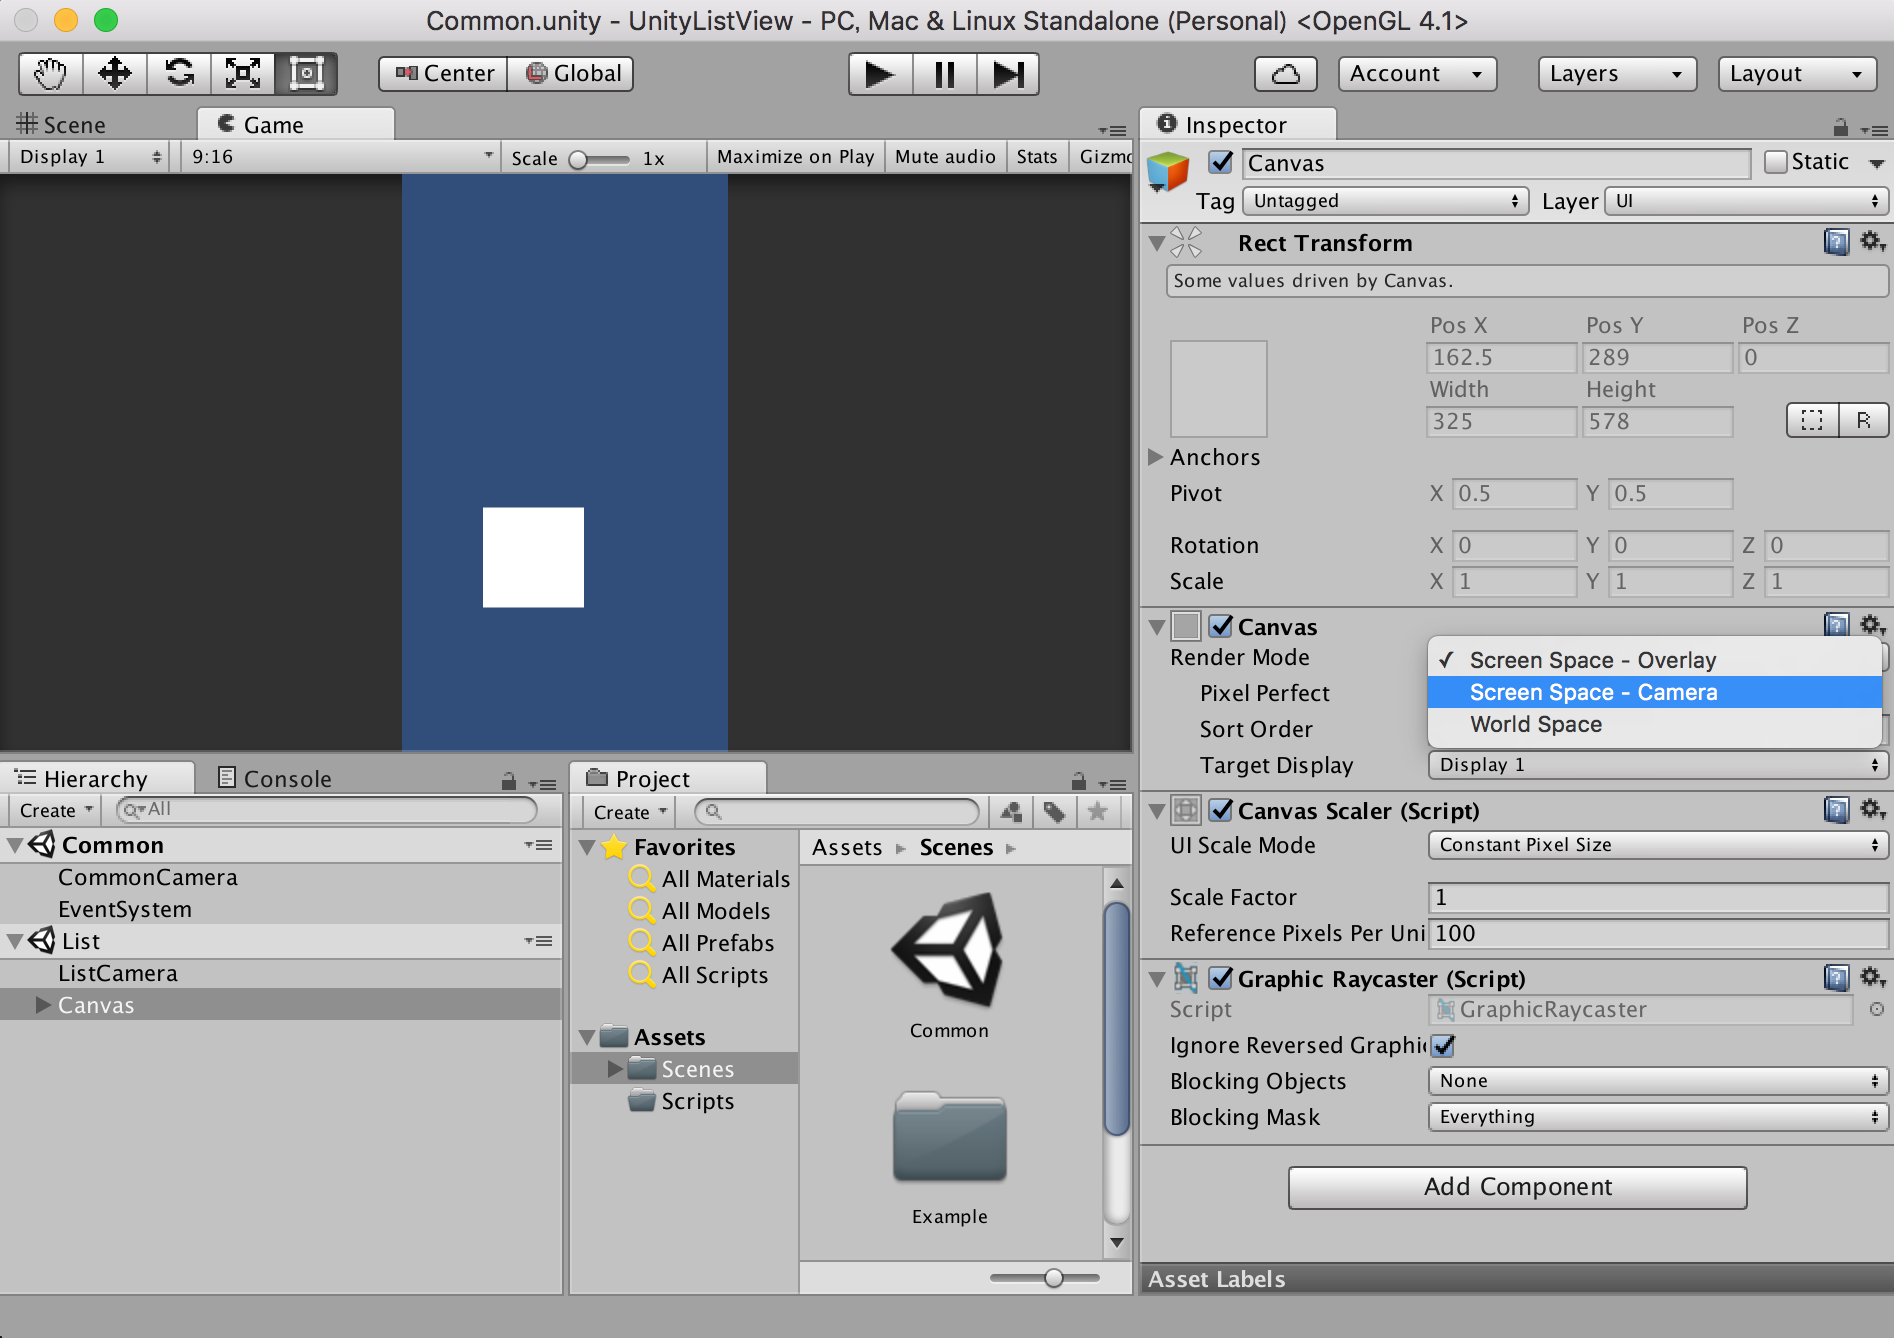Open the Hierarchy Create menu

pyautogui.click(x=56, y=810)
